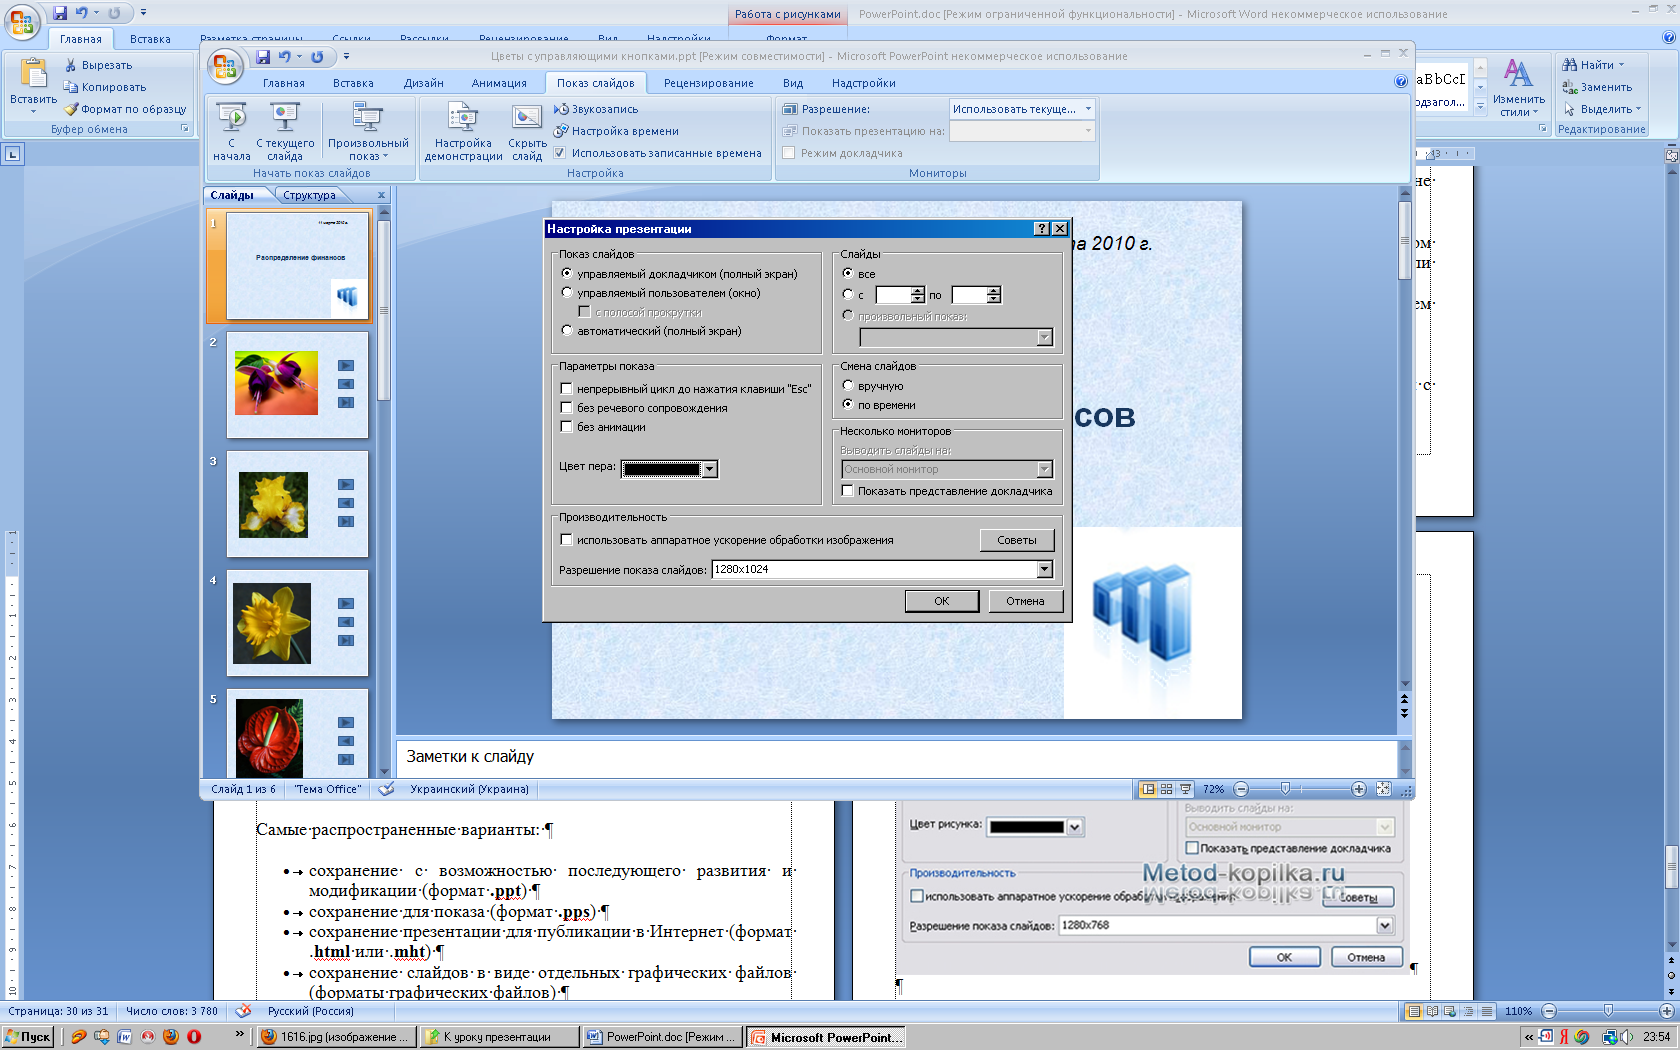
Task: Select slide 2 thumbnail fuchsia flower
Action: (297, 385)
